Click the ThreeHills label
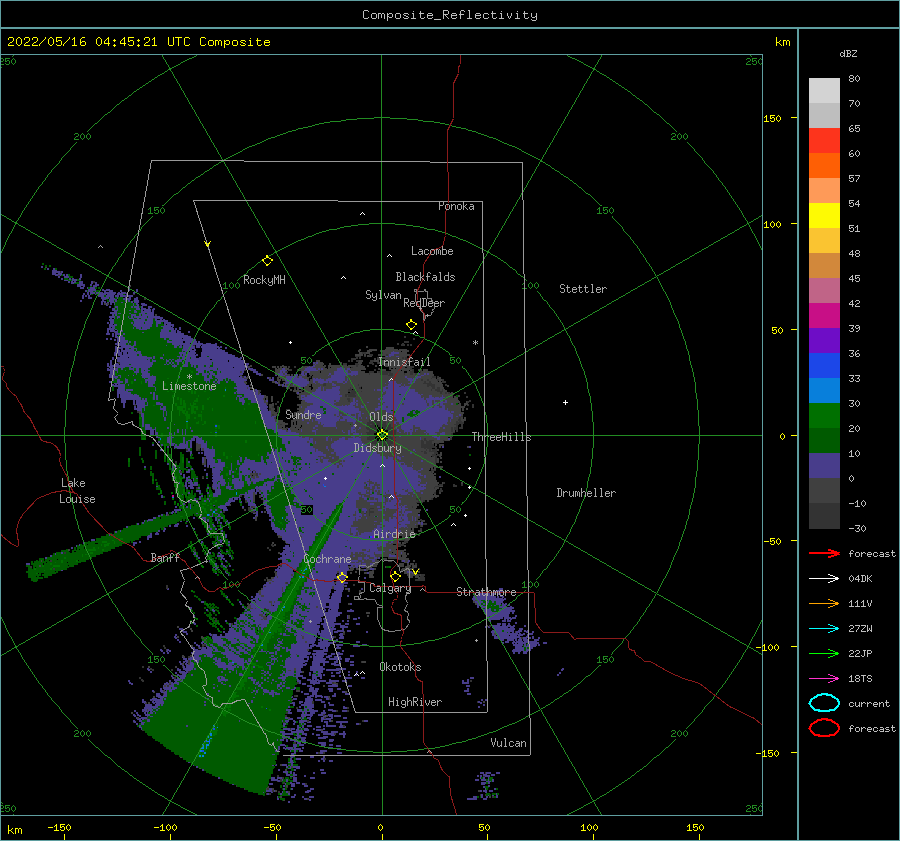The height and width of the screenshot is (841, 900). (x=502, y=437)
